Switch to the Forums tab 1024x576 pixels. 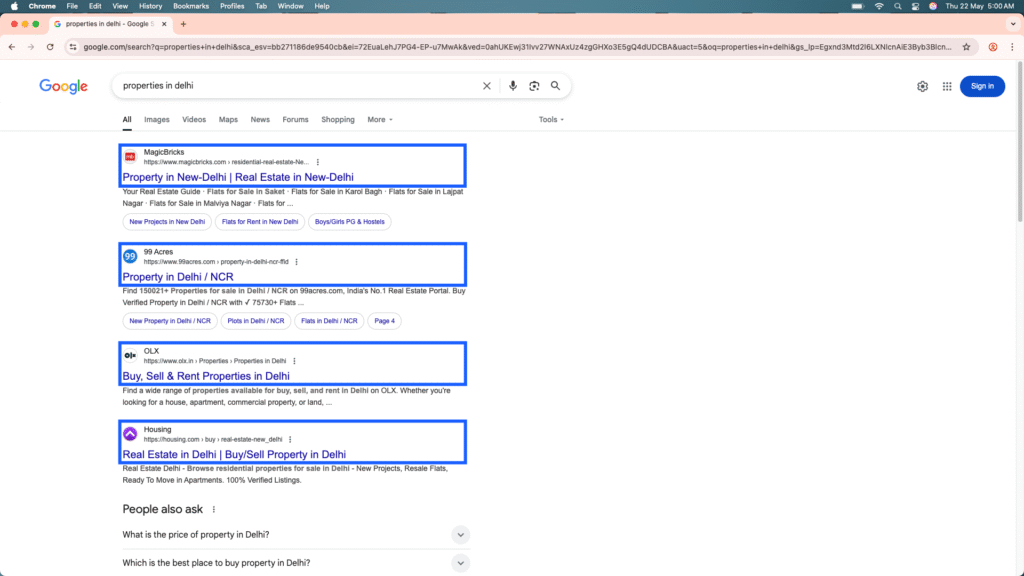click(295, 120)
